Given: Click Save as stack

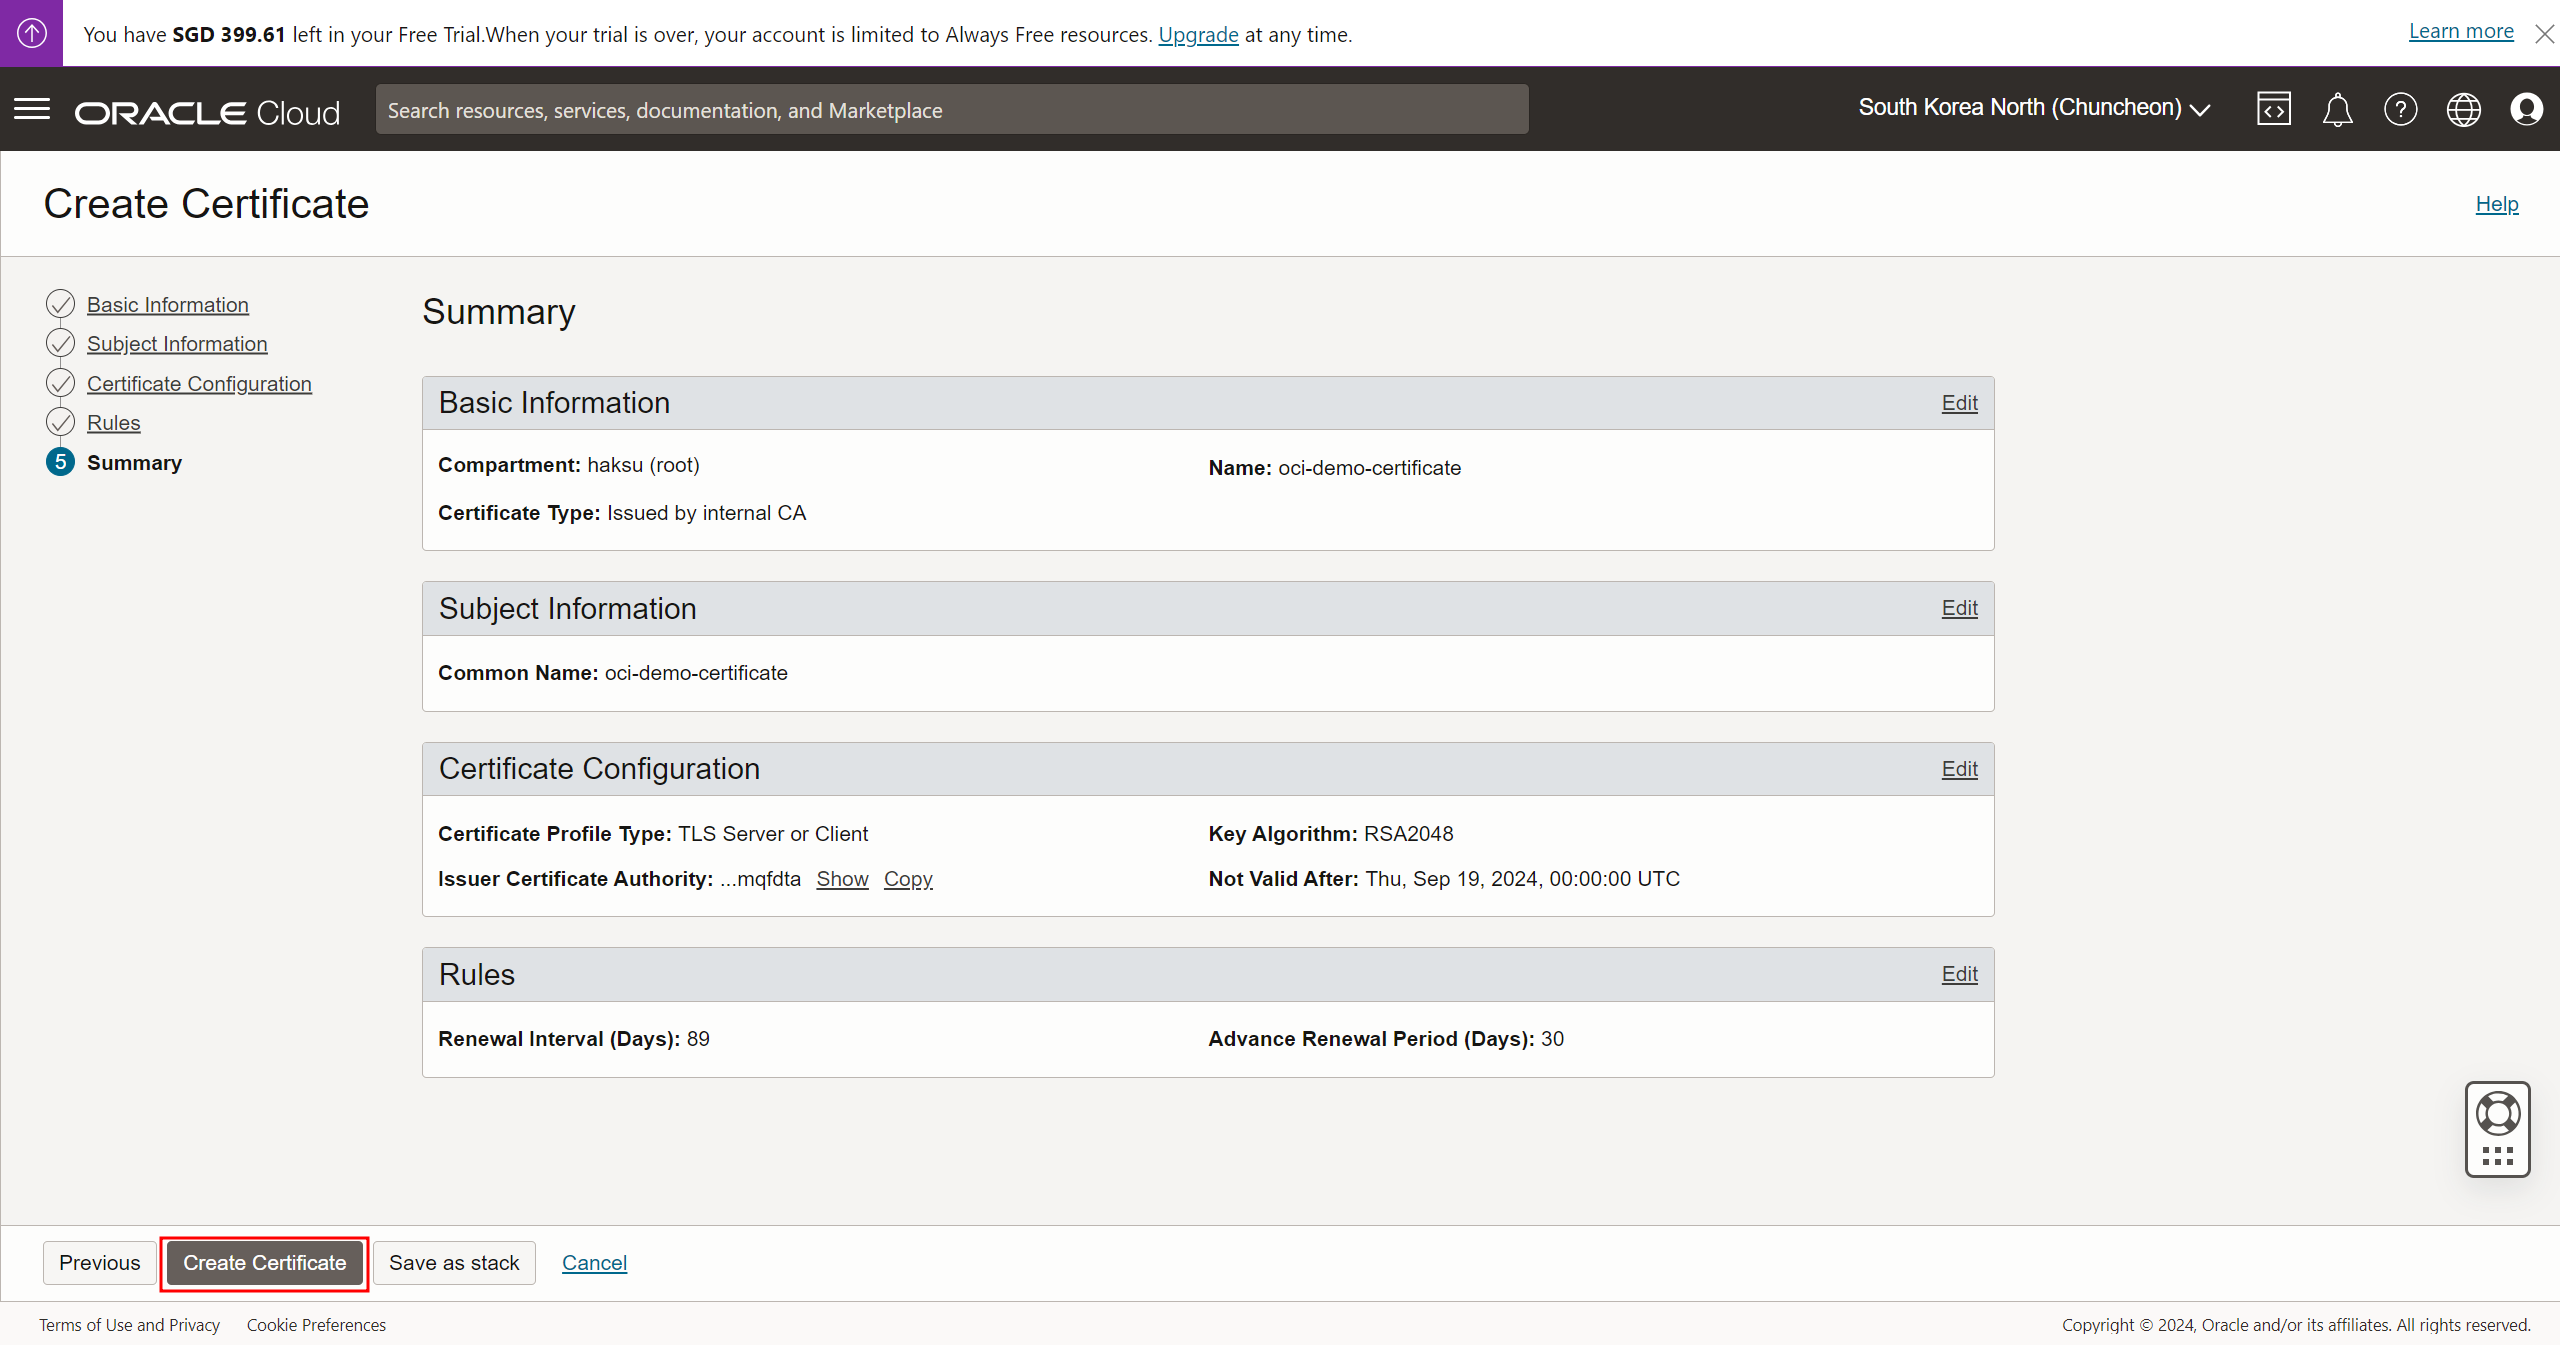Looking at the screenshot, I should (x=454, y=1263).
